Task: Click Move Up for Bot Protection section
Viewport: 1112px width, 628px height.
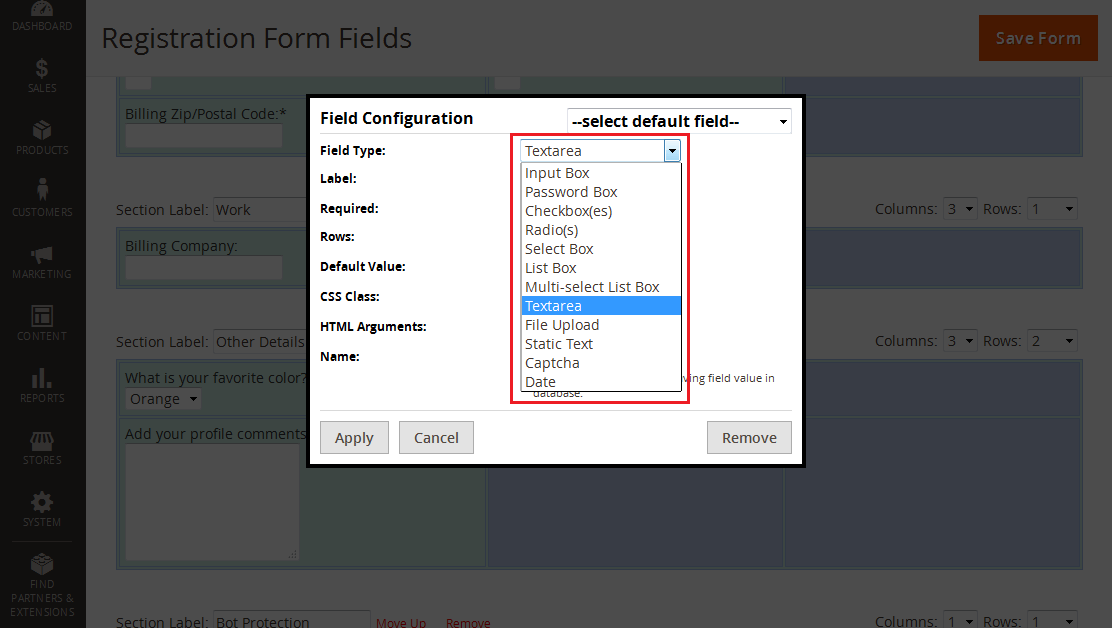Action: [401, 621]
